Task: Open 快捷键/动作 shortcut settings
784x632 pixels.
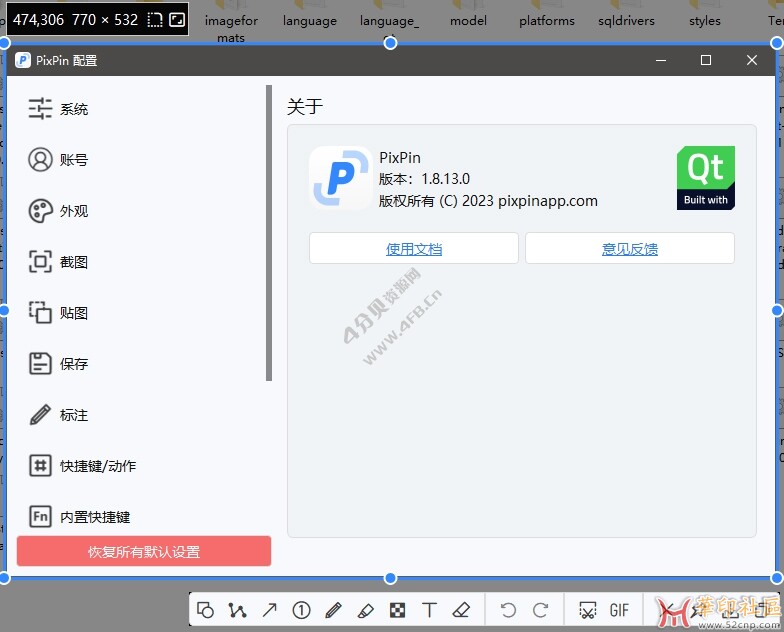Action: point(96,466)
